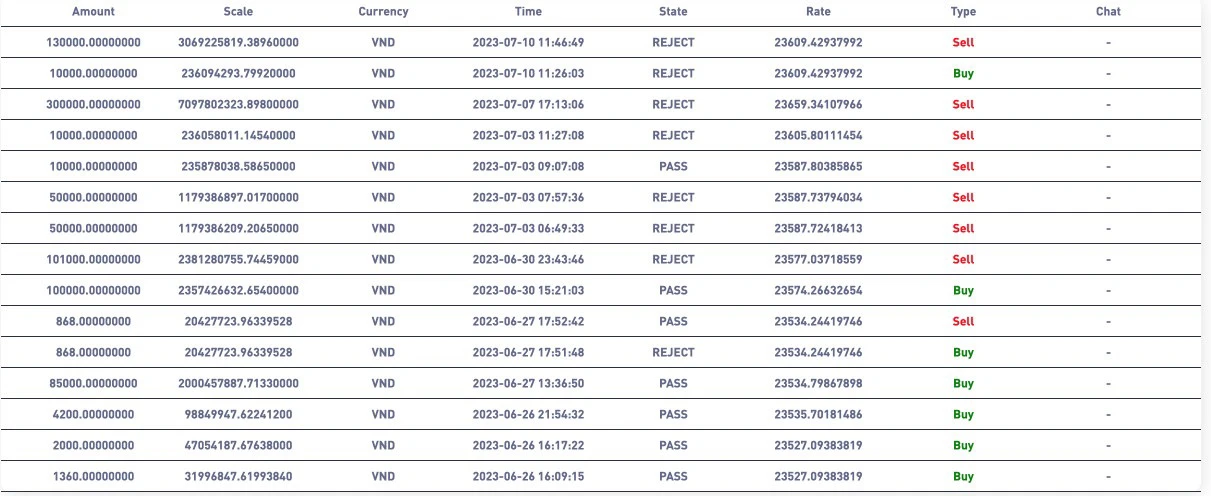Click the Buy label for the 4200 order
The image size is (1211, 496).
(x=963, y=415)
